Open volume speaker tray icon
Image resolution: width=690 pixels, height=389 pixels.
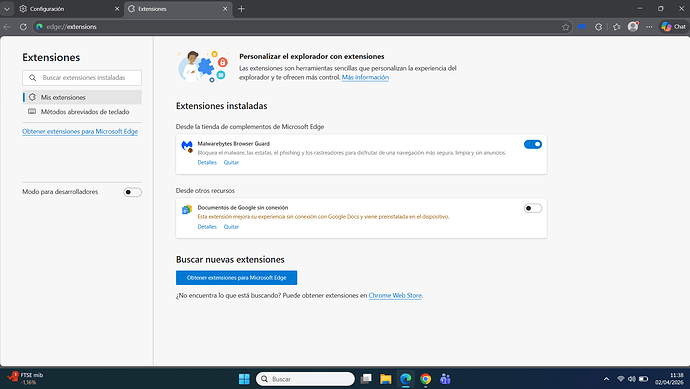click(x=632, y=379)
